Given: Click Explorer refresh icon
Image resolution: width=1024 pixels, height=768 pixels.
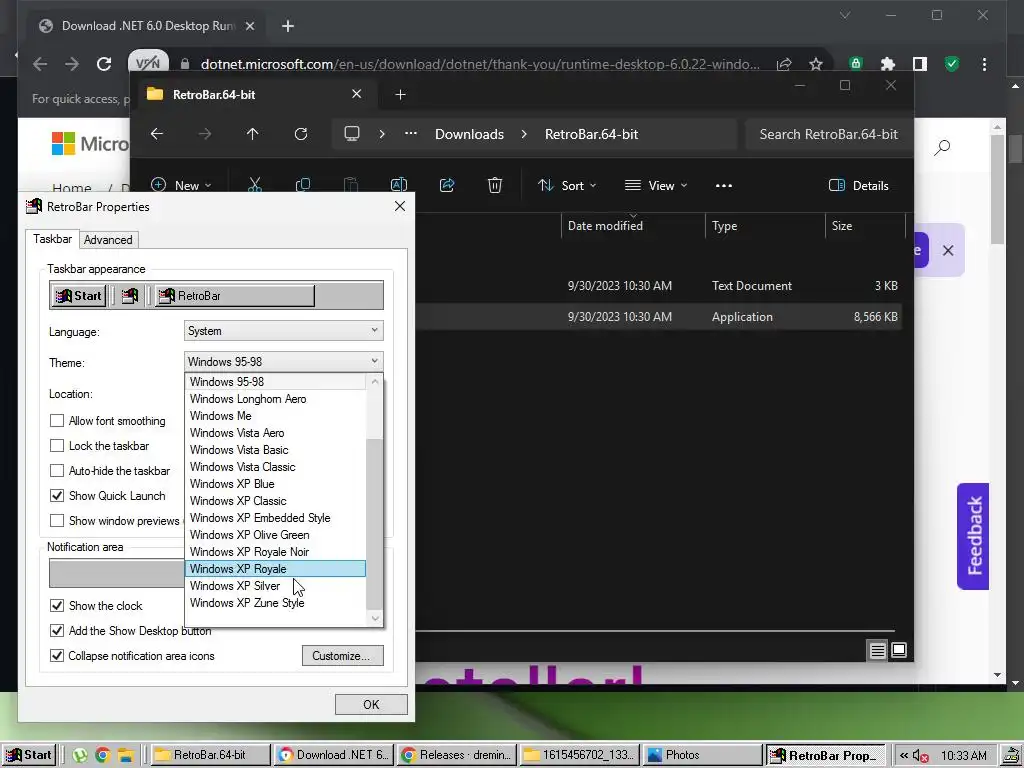Looking at the screenshot, I should tap(300, 134).
